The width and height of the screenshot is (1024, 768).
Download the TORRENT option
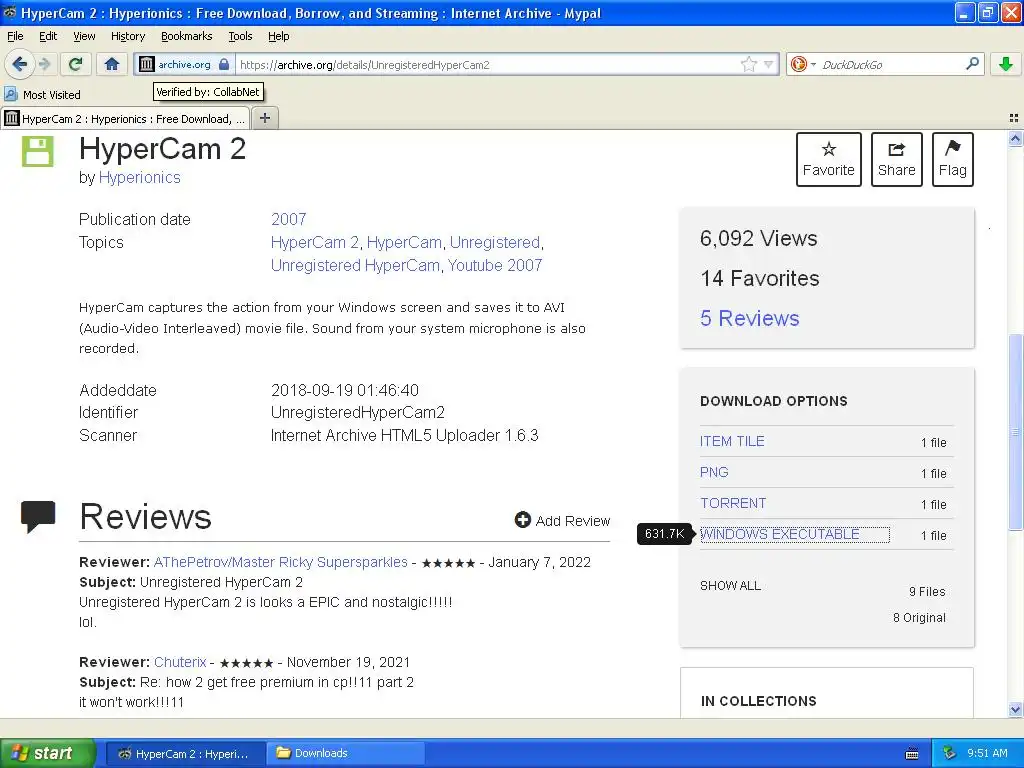click(x=733, y=504)
